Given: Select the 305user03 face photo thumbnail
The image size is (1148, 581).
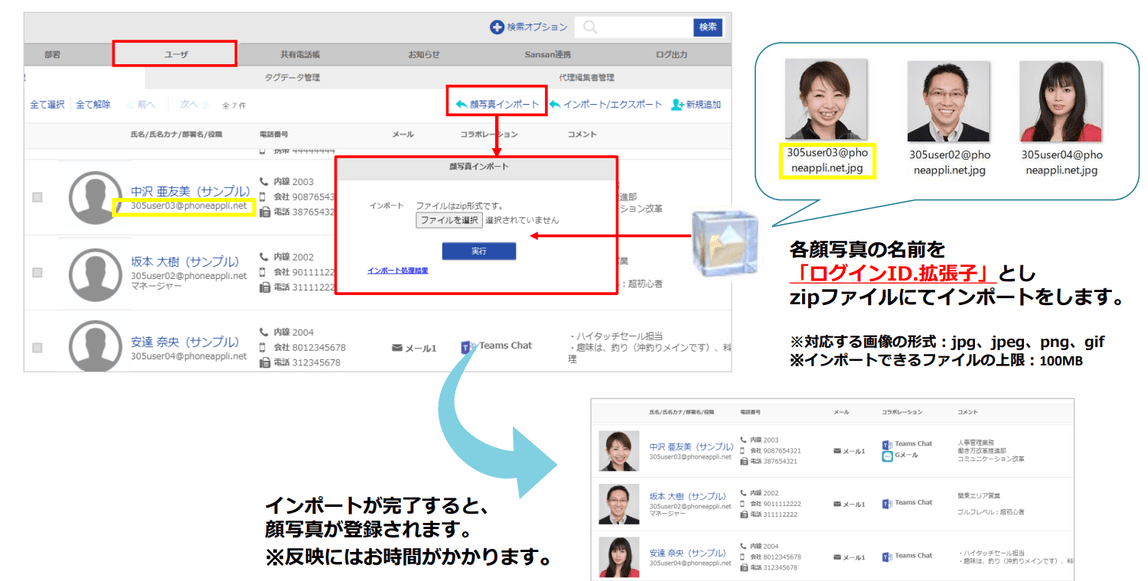Looking at the screenshot, I should [x=827, y=100].
